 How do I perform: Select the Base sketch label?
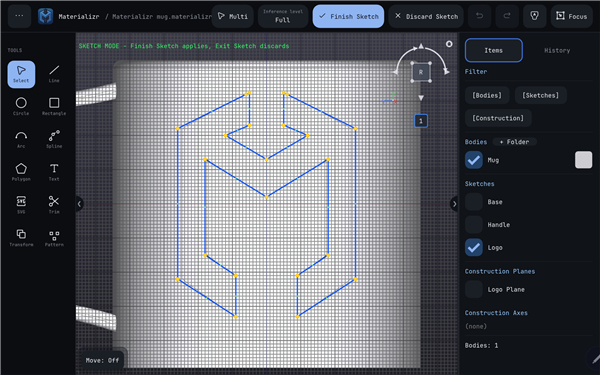click(x=495, y=202)
